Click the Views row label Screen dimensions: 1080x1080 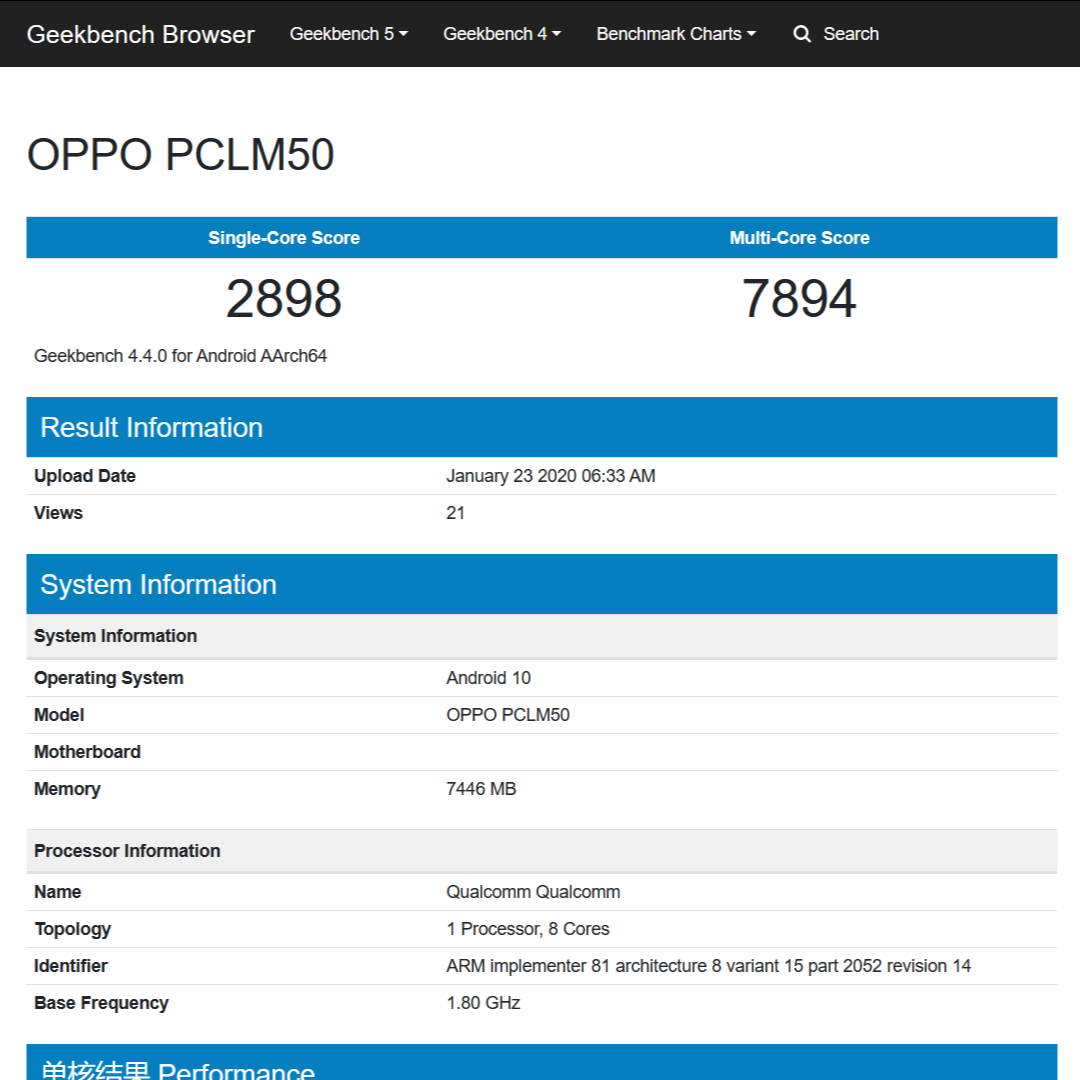[59, 513]
